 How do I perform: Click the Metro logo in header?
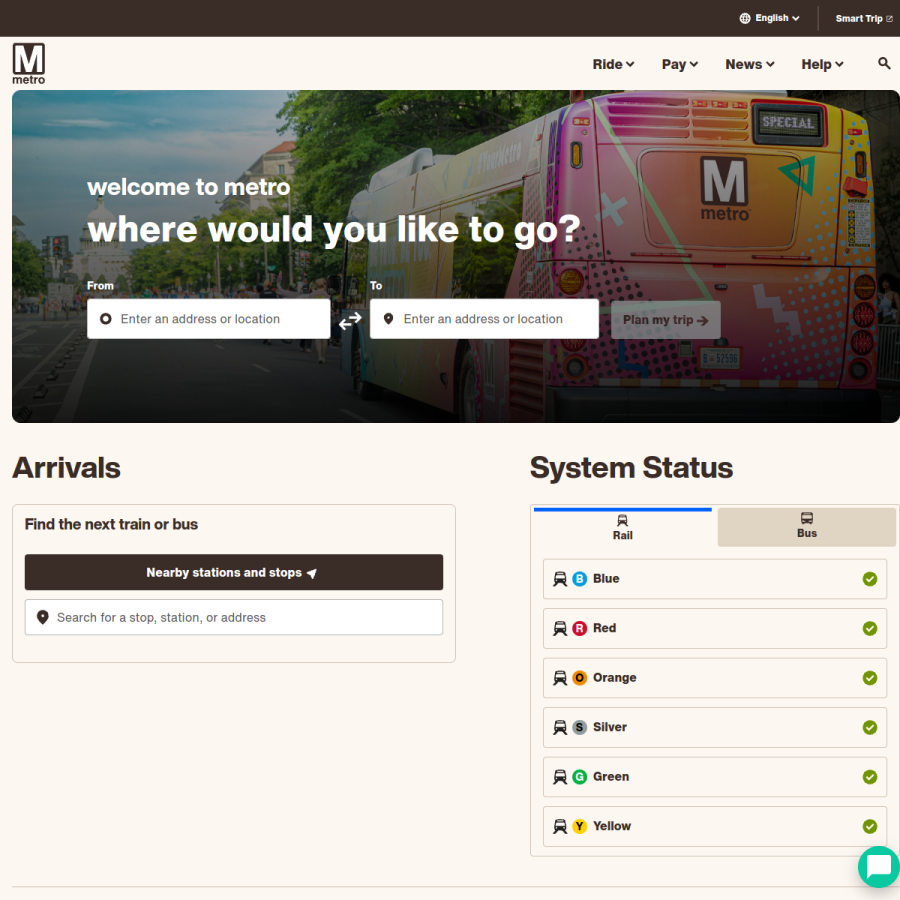pos(29,64)
